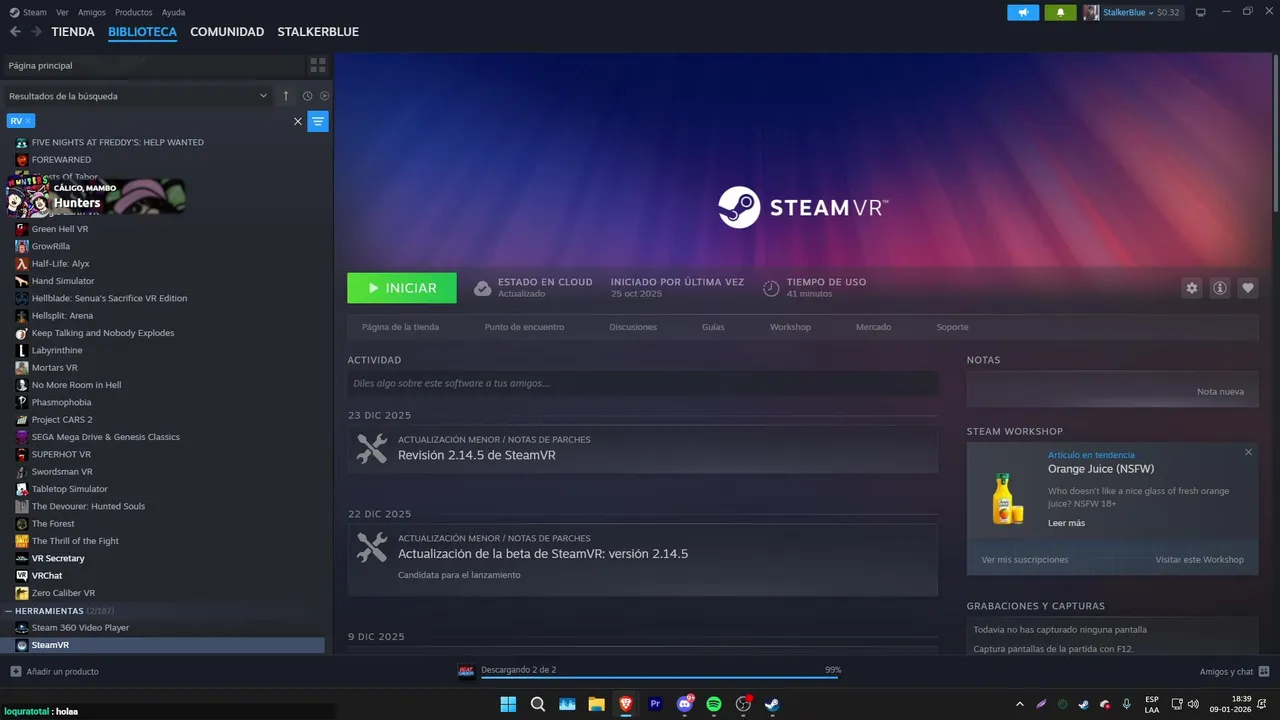This screenshot has width=1280, height=720.
Task: Select the BIBLIOTECA section
Action: pos(143,32)
